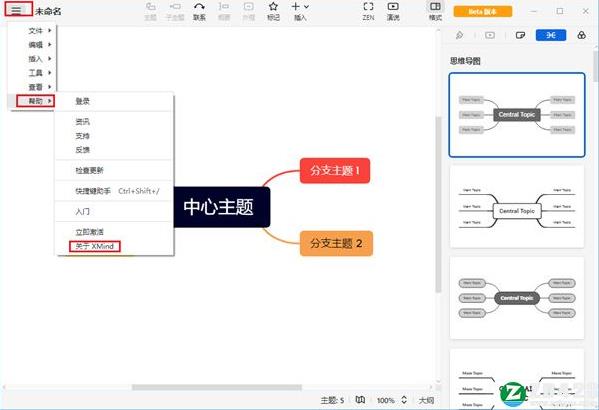Click the 主题: 5 topic count

pos(332,400)
